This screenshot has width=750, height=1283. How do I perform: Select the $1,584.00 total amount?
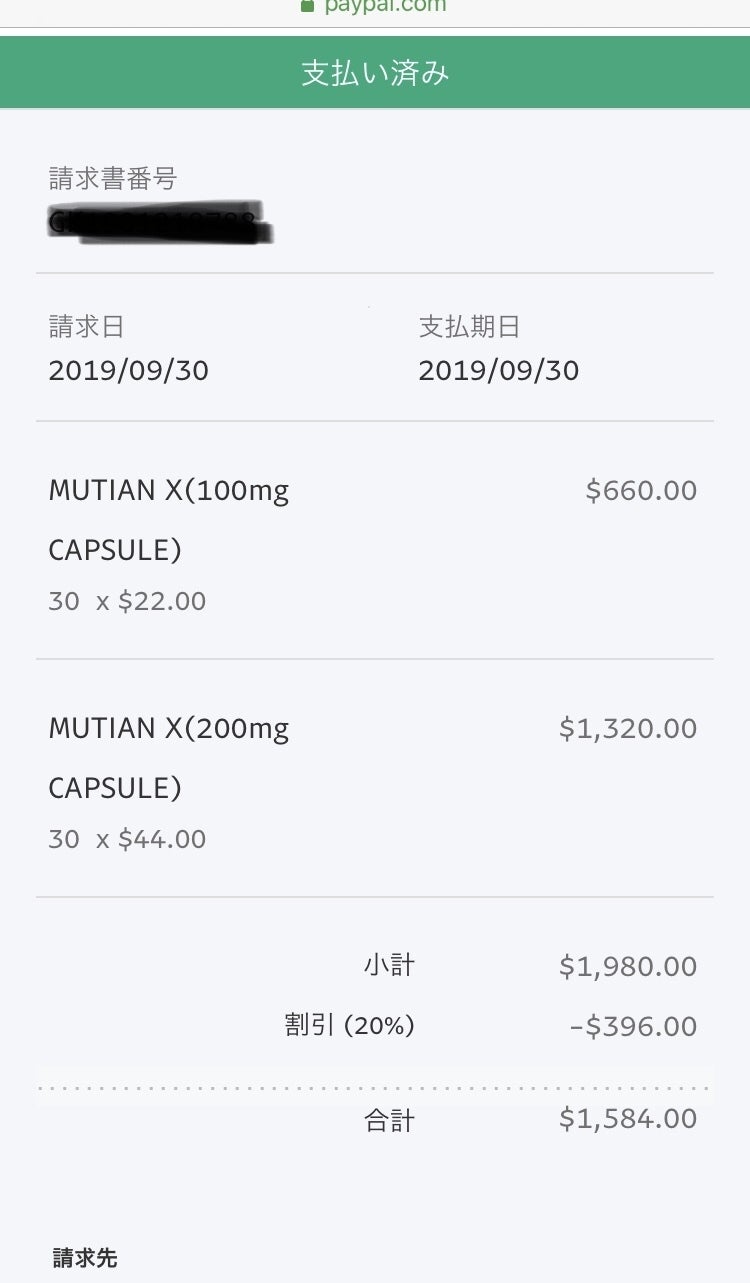point(628,1118)
